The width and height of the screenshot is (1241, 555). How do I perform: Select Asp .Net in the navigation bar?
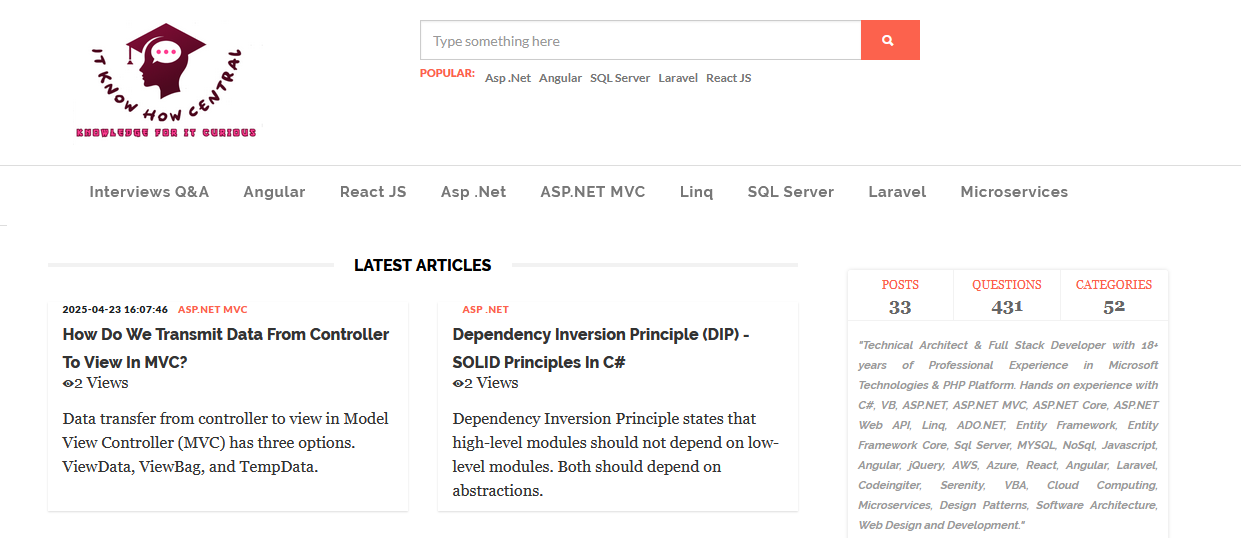pyautogui.click(x=473, y=192)
